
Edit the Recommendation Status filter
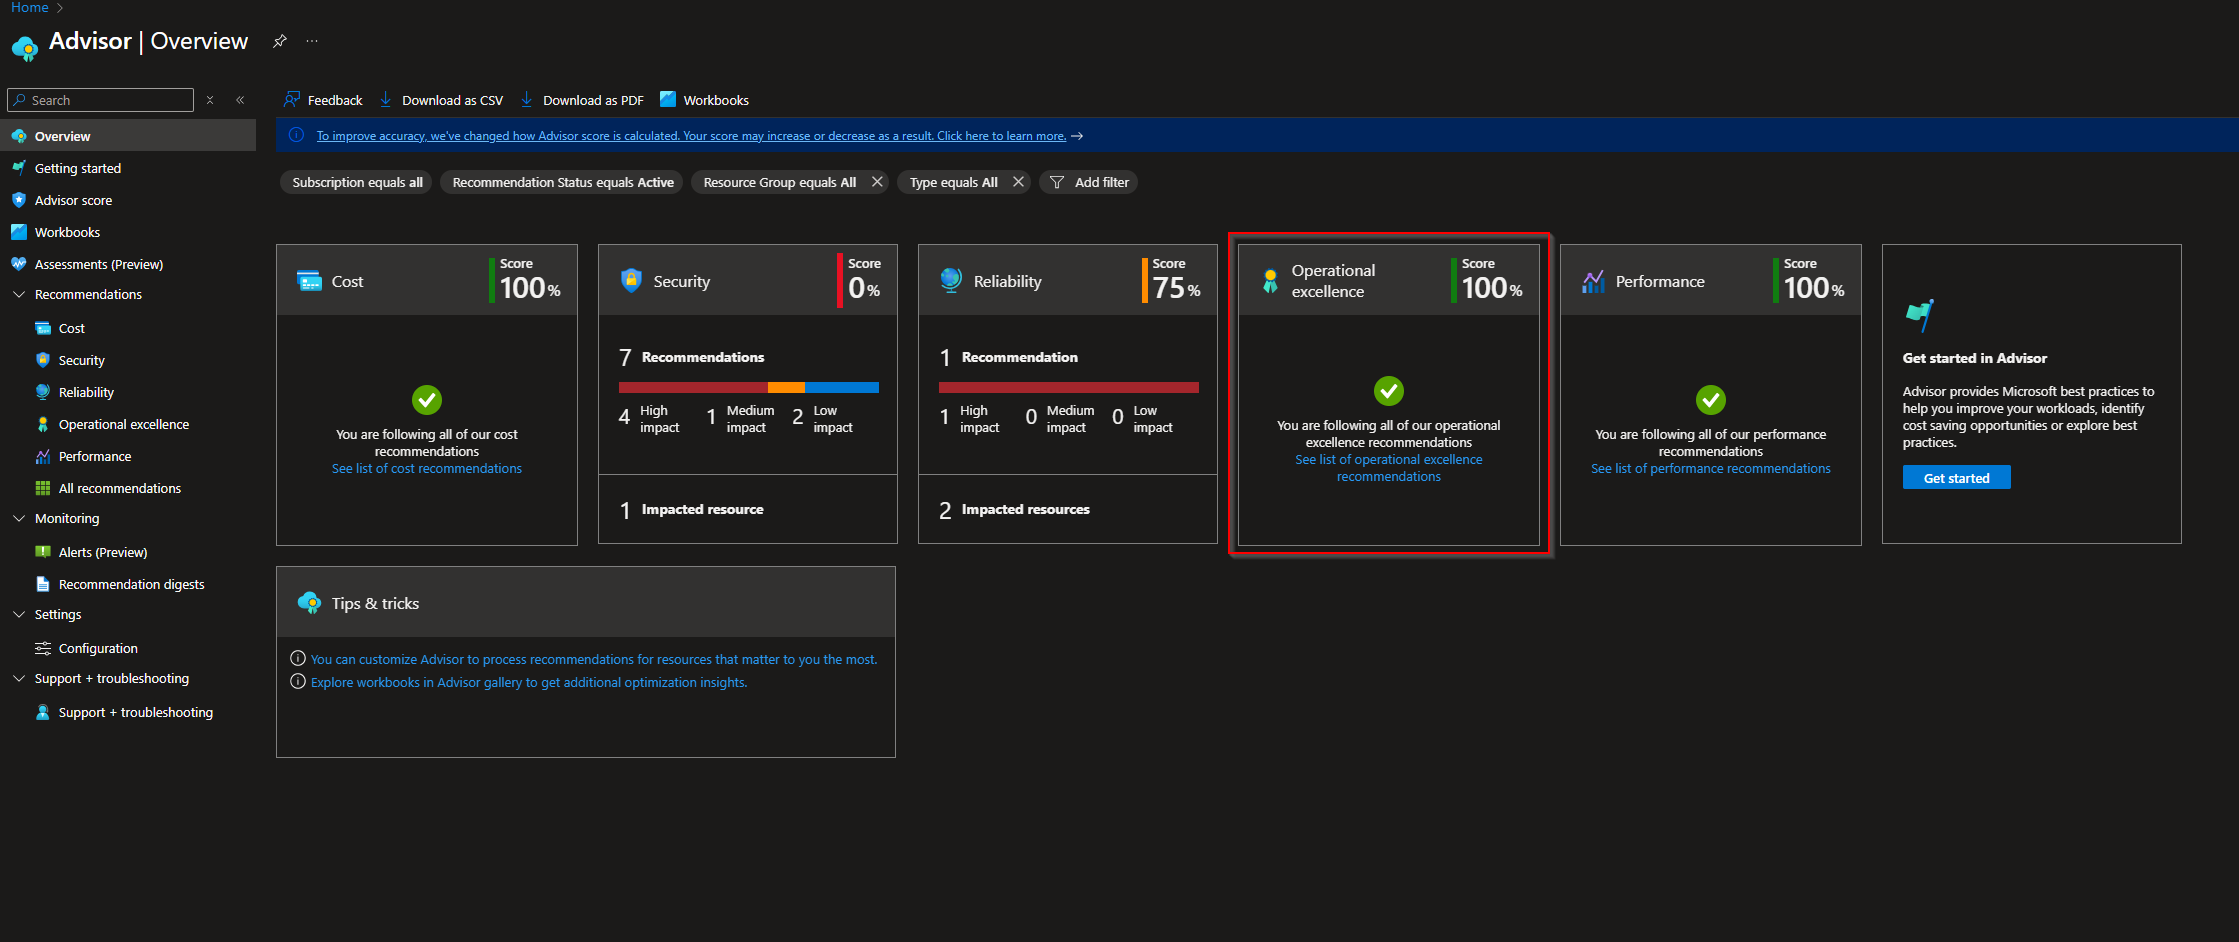click(x=563, y=182)
